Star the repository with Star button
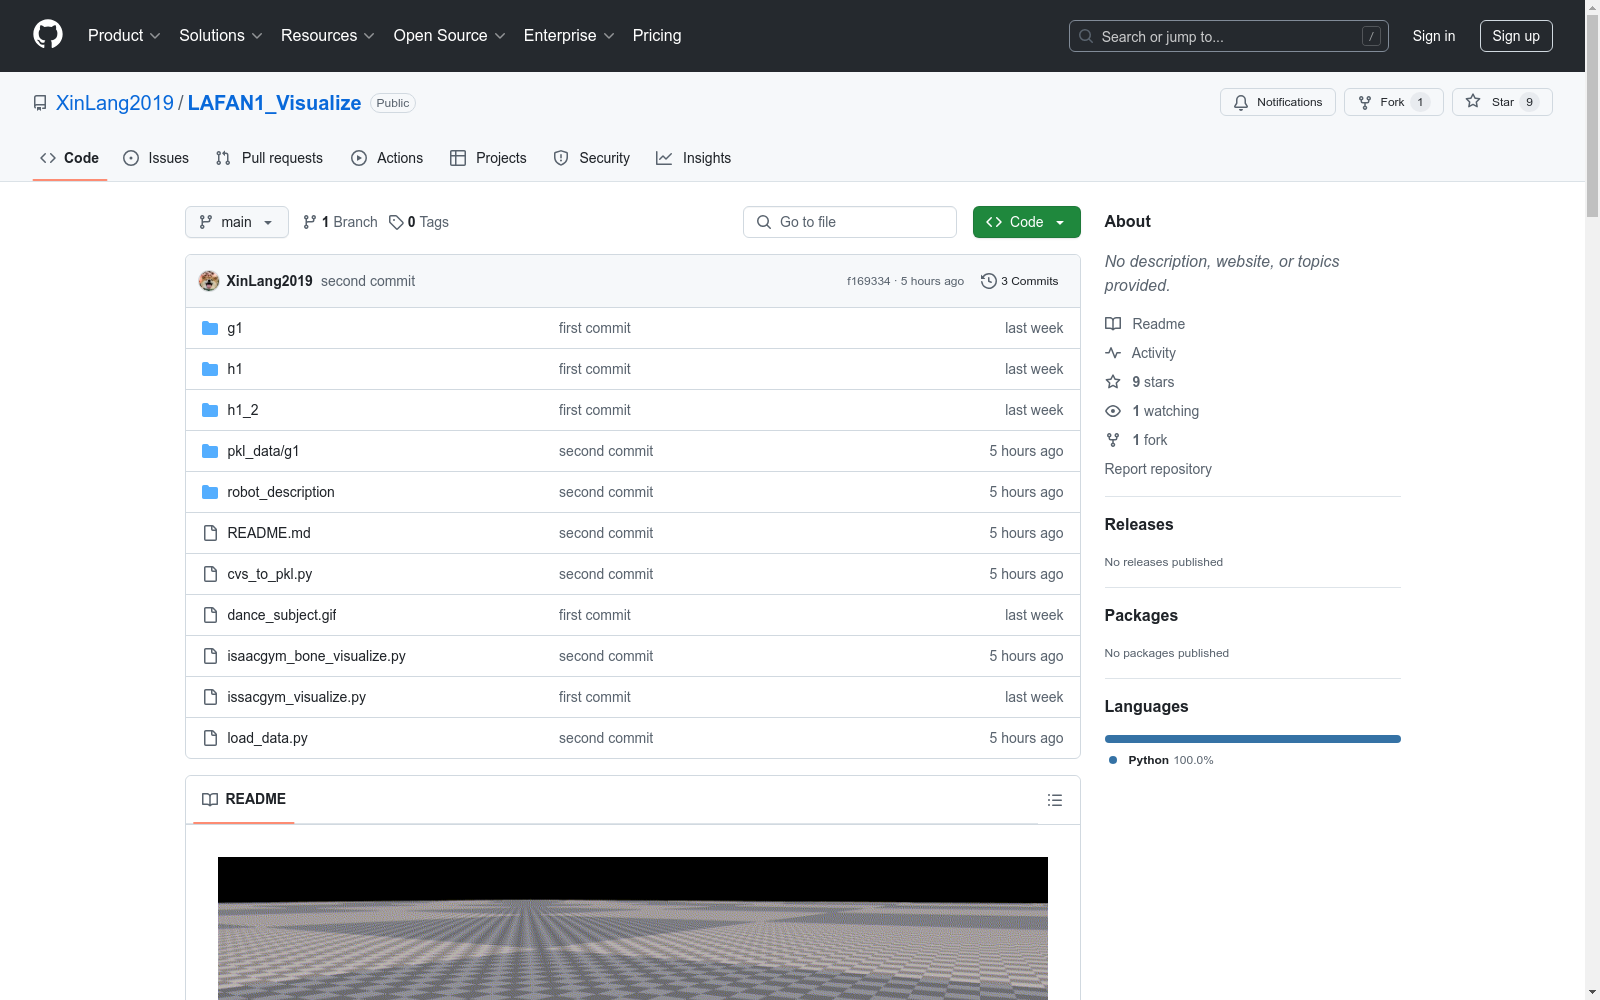Viewport: 1600px width, 1000px height. (1502, 102)
